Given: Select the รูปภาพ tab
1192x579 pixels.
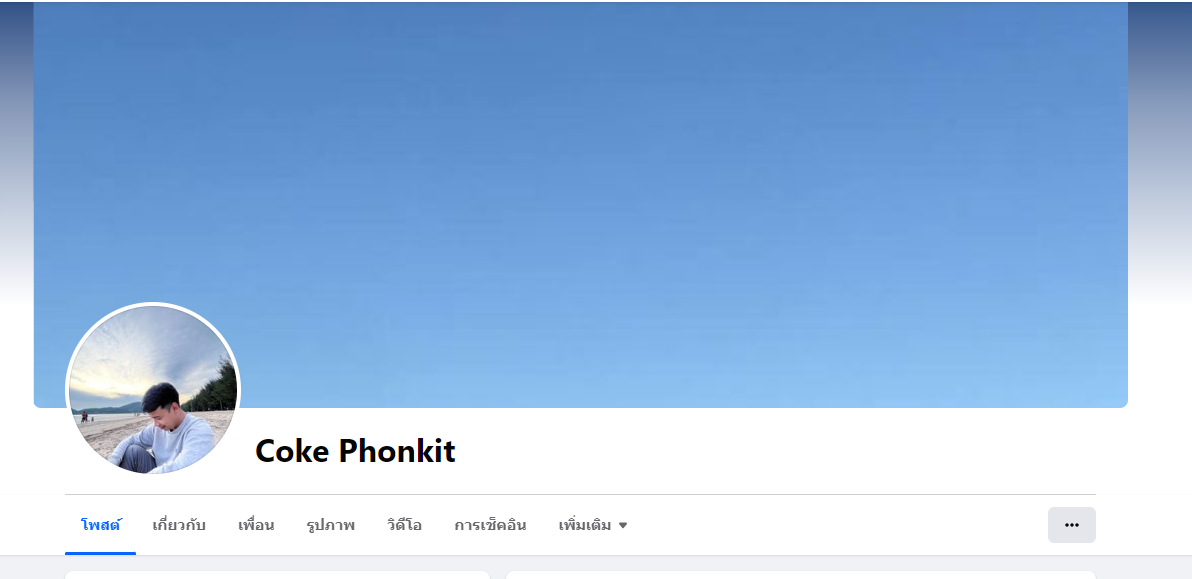Looking at the screenshot, I should click(331, 525).
